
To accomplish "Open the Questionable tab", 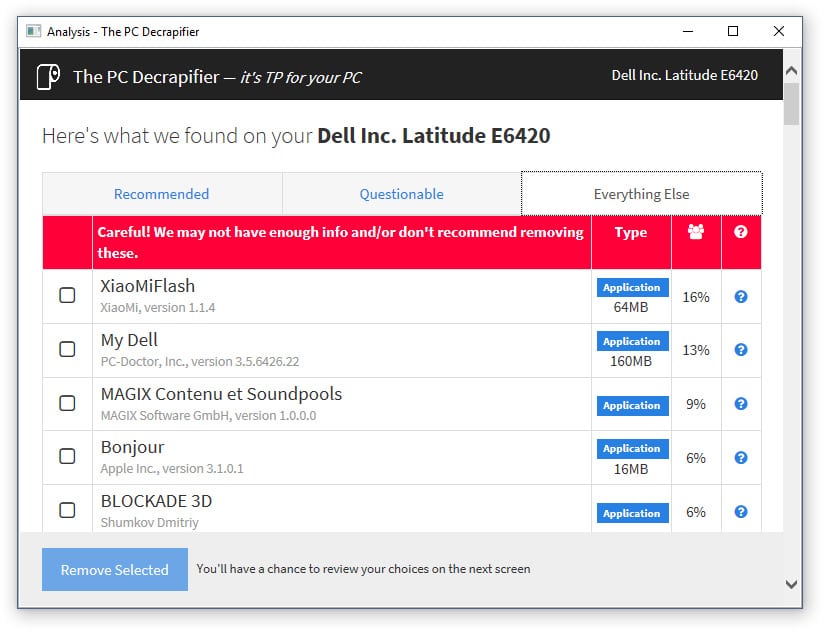I will 401,194.
